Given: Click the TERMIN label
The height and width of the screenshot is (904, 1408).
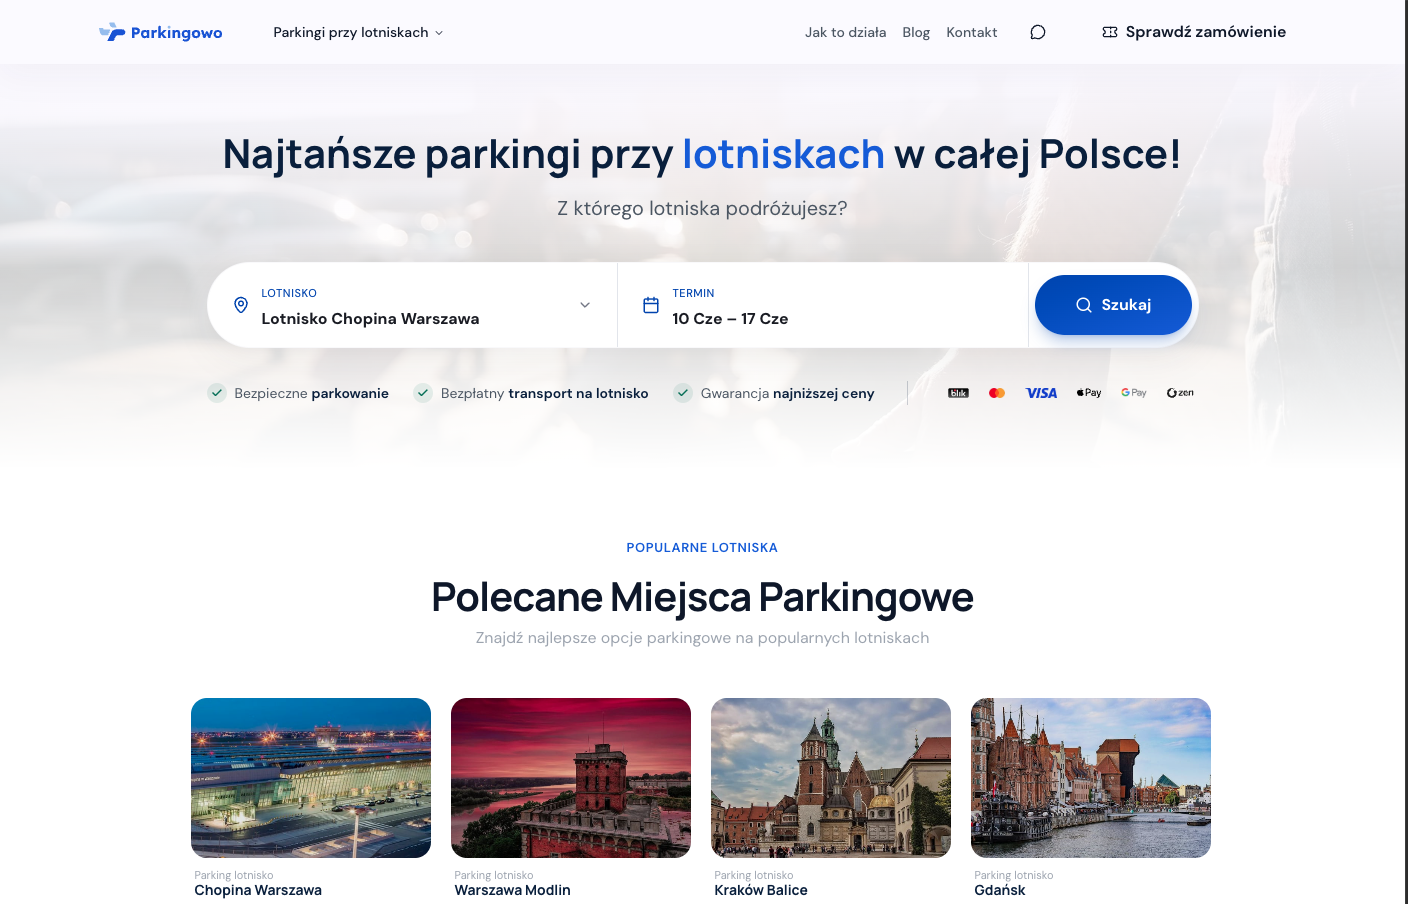Looking at the screenshot, I should pyautogui.click(x=693, y=293).
